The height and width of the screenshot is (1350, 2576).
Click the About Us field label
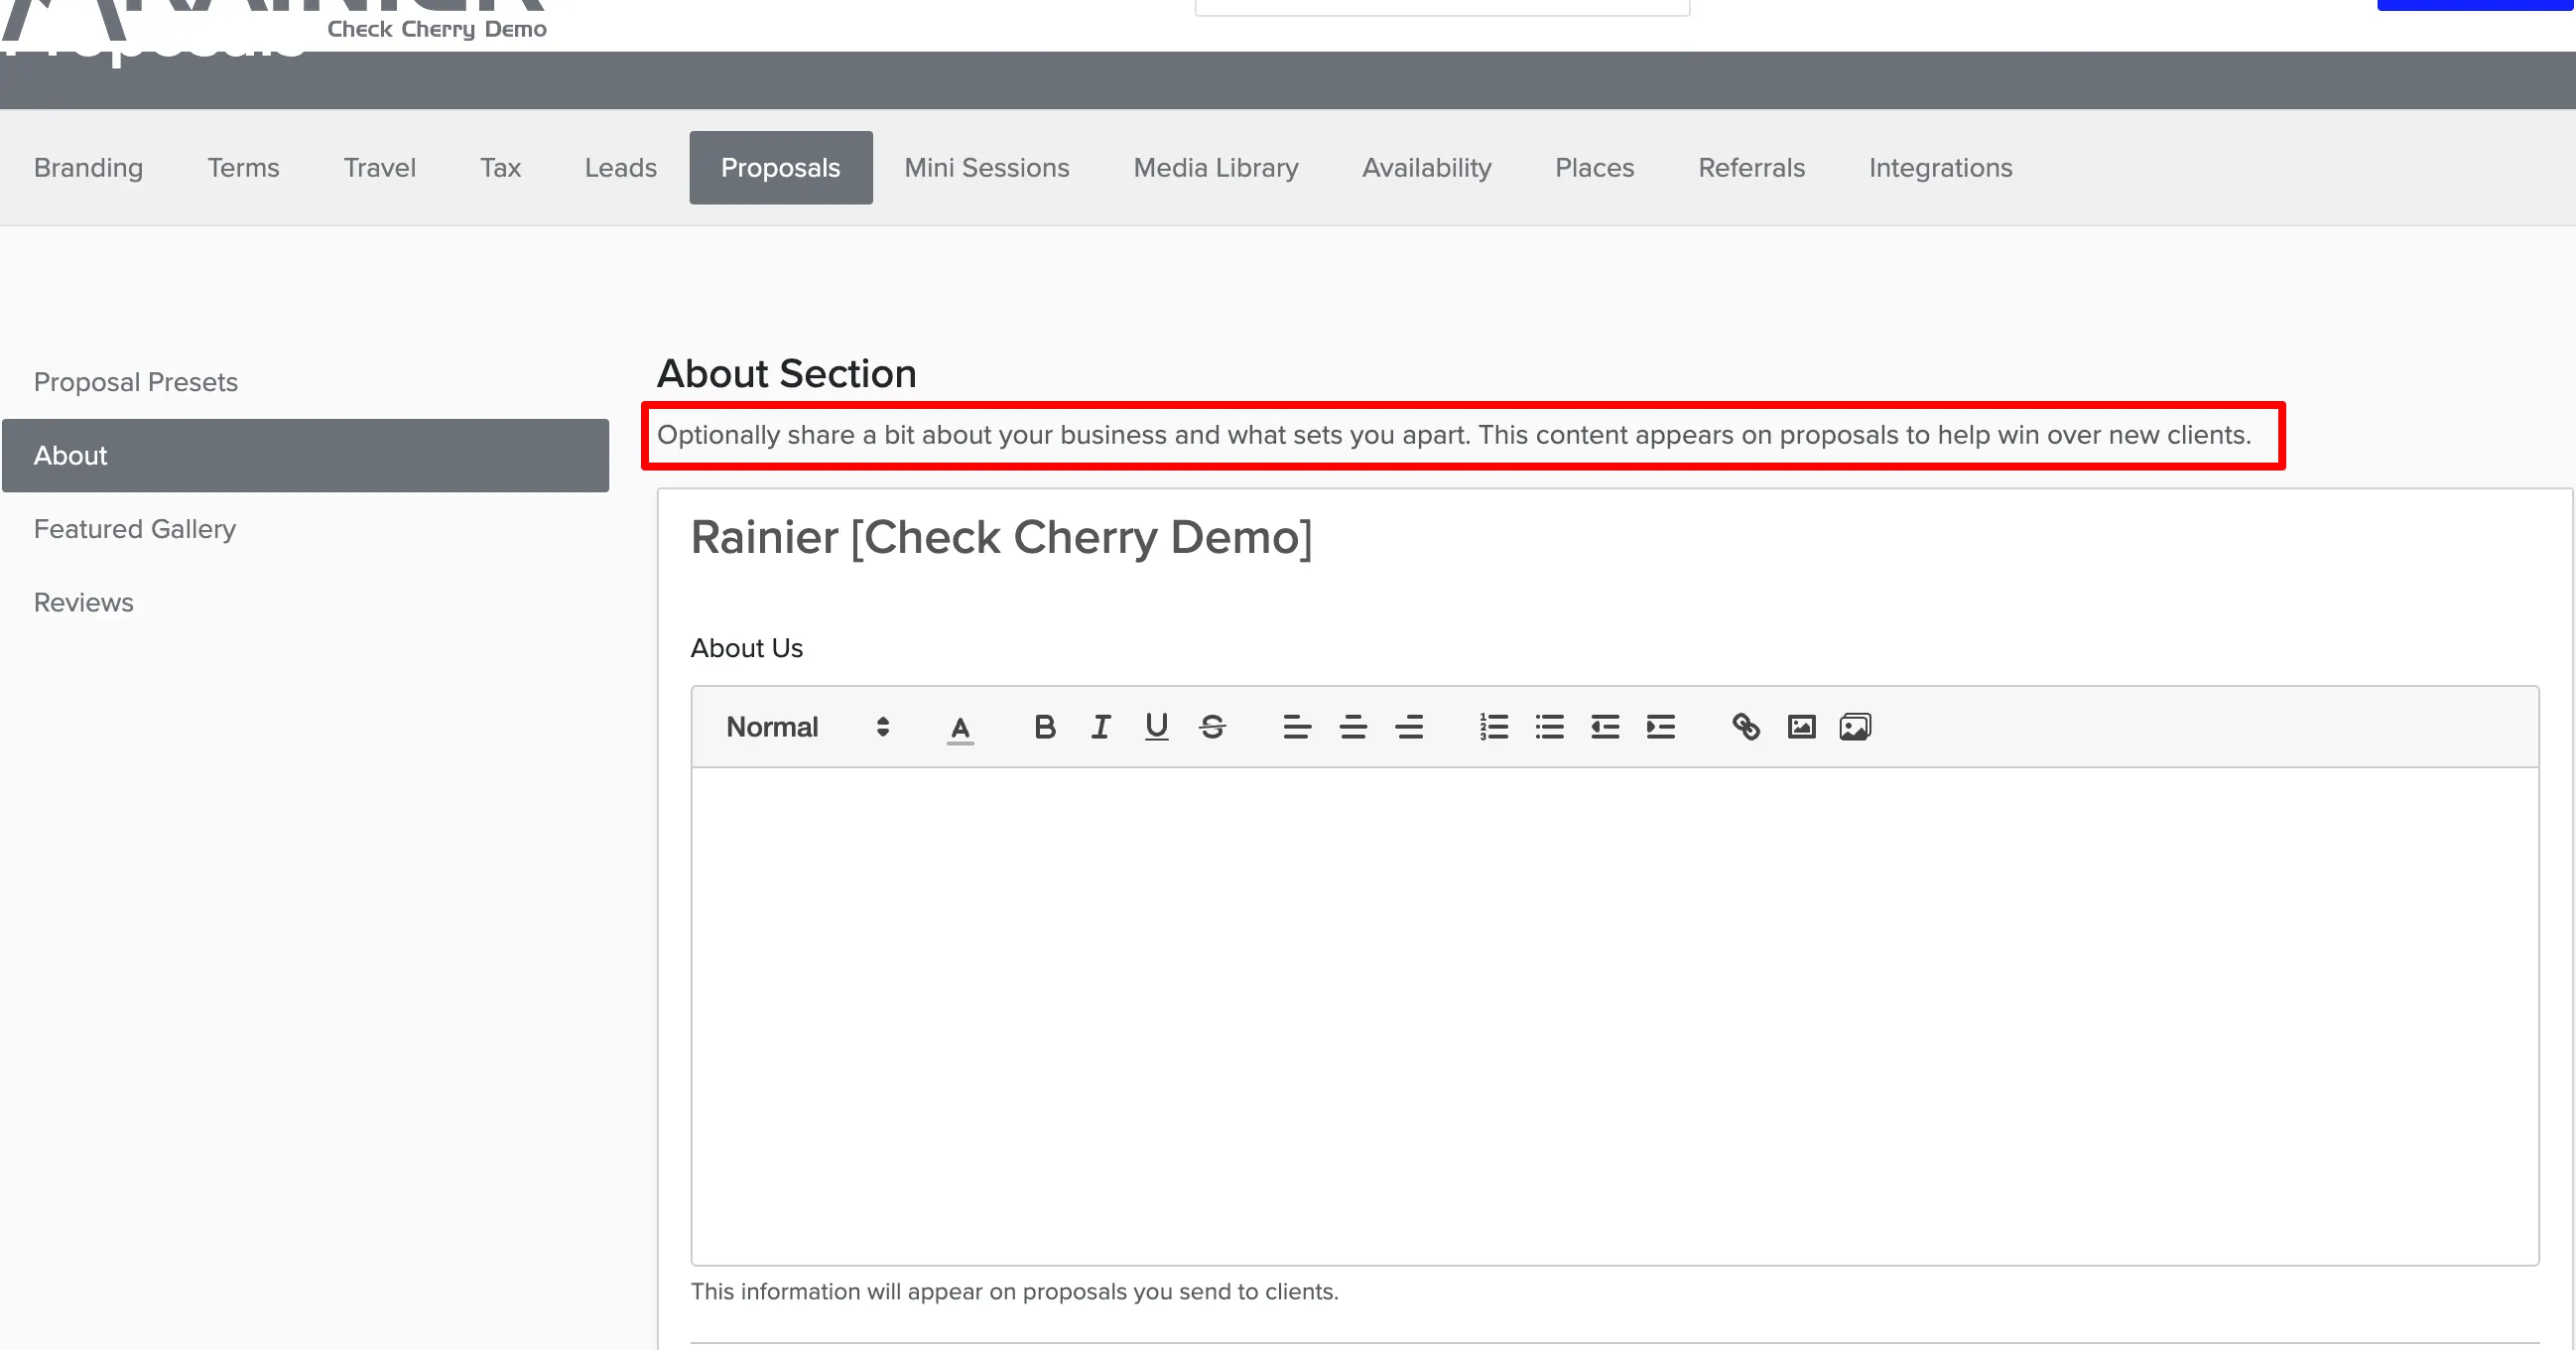tap(747, 649)
